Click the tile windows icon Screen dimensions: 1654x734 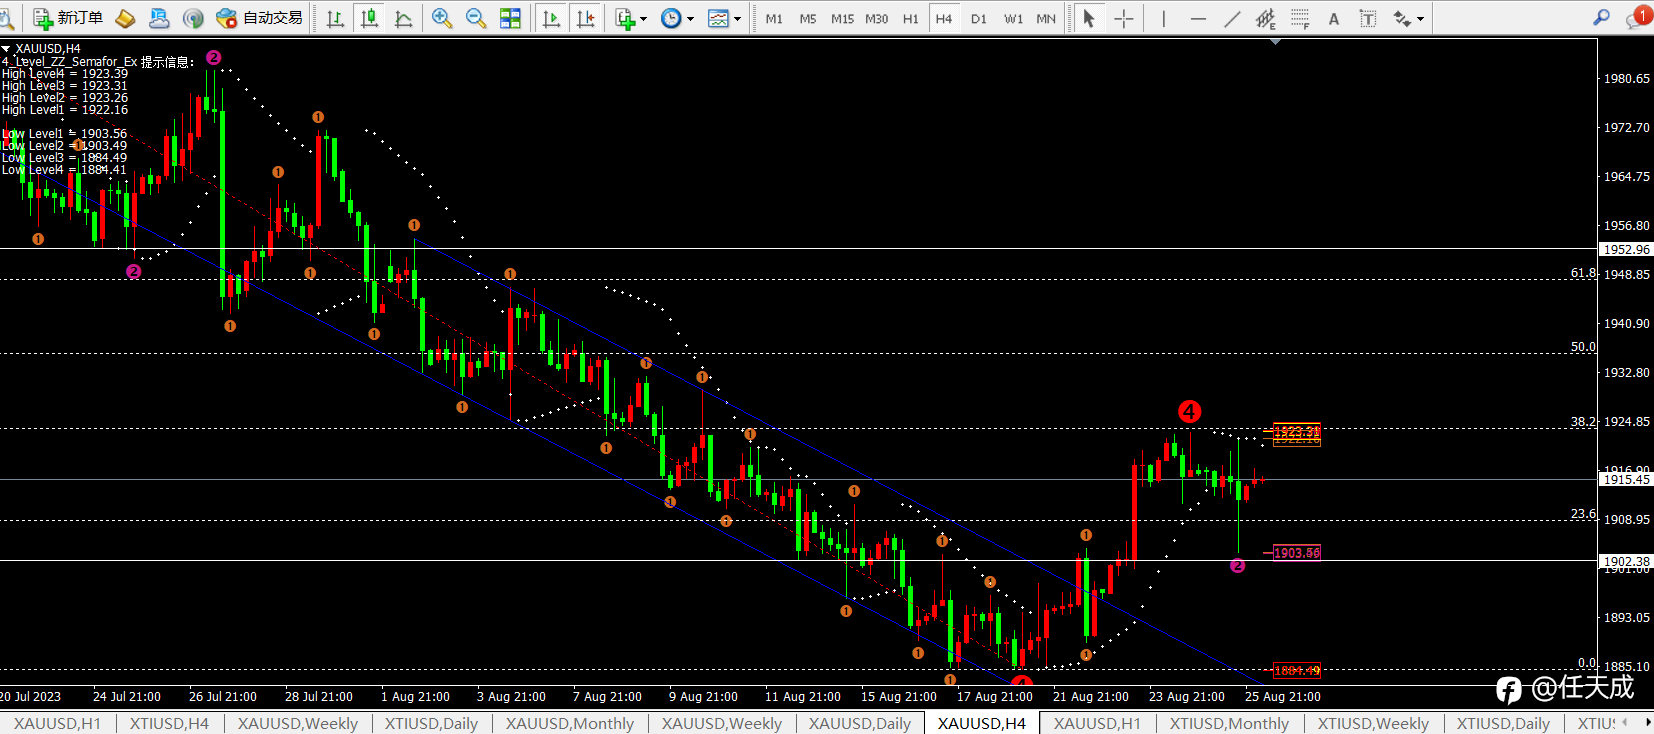(510, 18)
